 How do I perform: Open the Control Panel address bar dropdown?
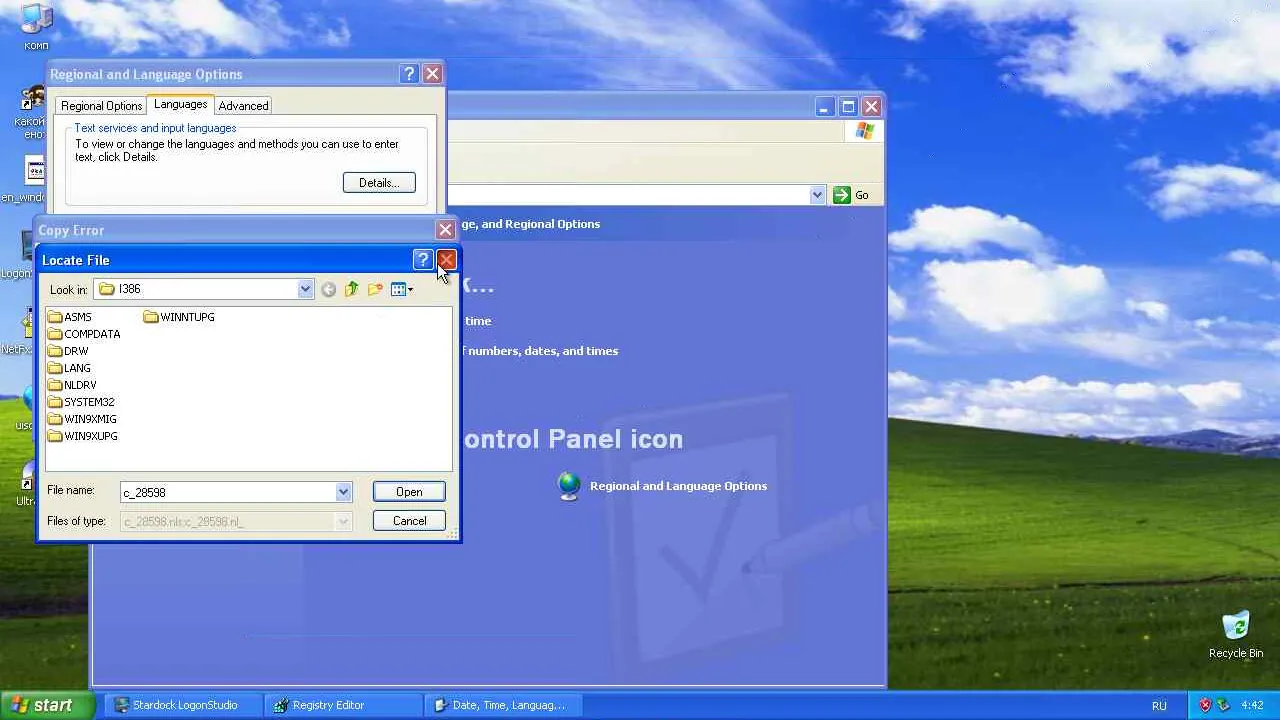(x=817, y=195)
